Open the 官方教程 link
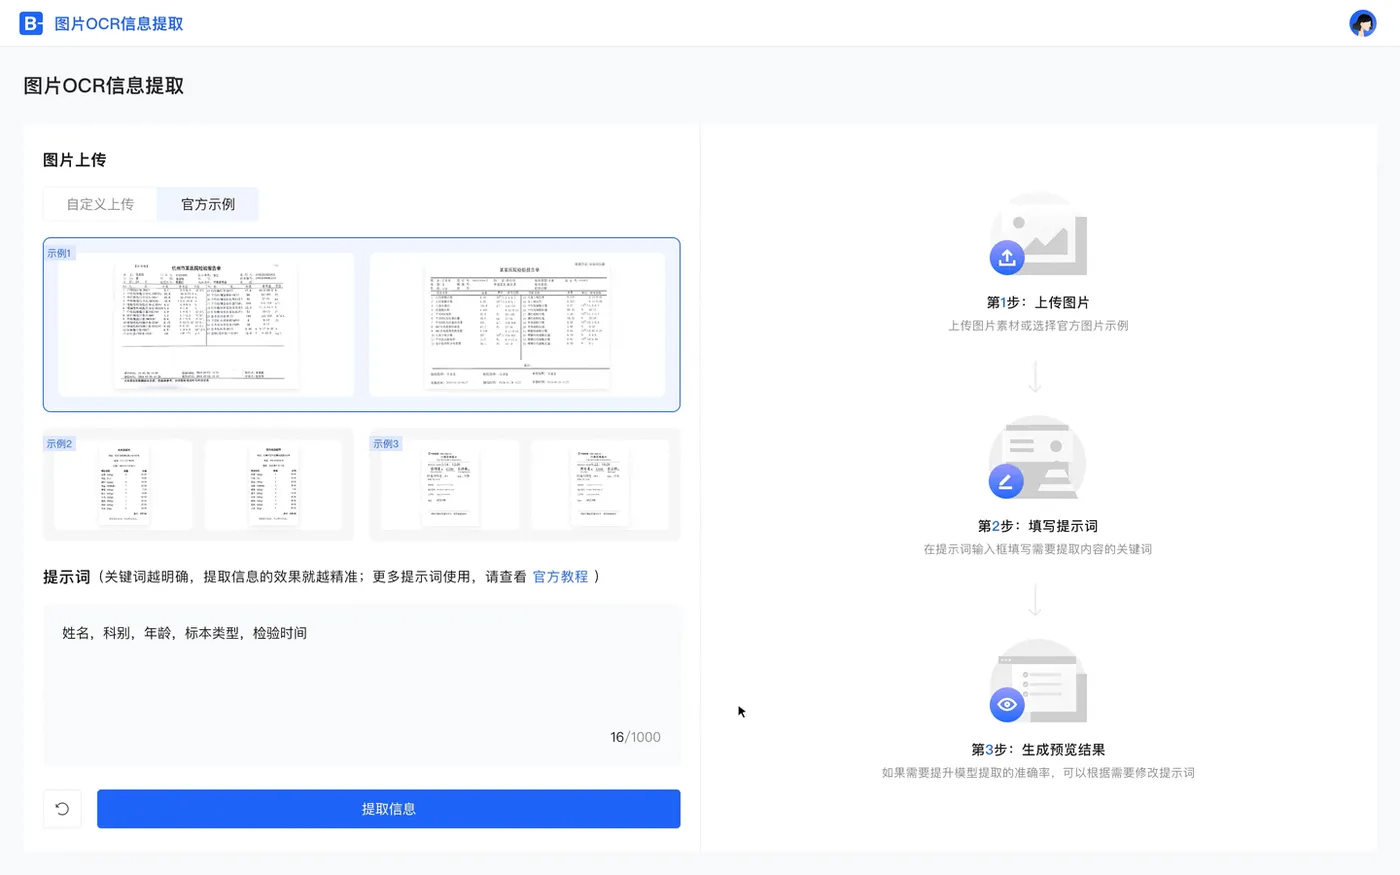The height and width of the screenshot is (875, 1400). tap(560, 577)
